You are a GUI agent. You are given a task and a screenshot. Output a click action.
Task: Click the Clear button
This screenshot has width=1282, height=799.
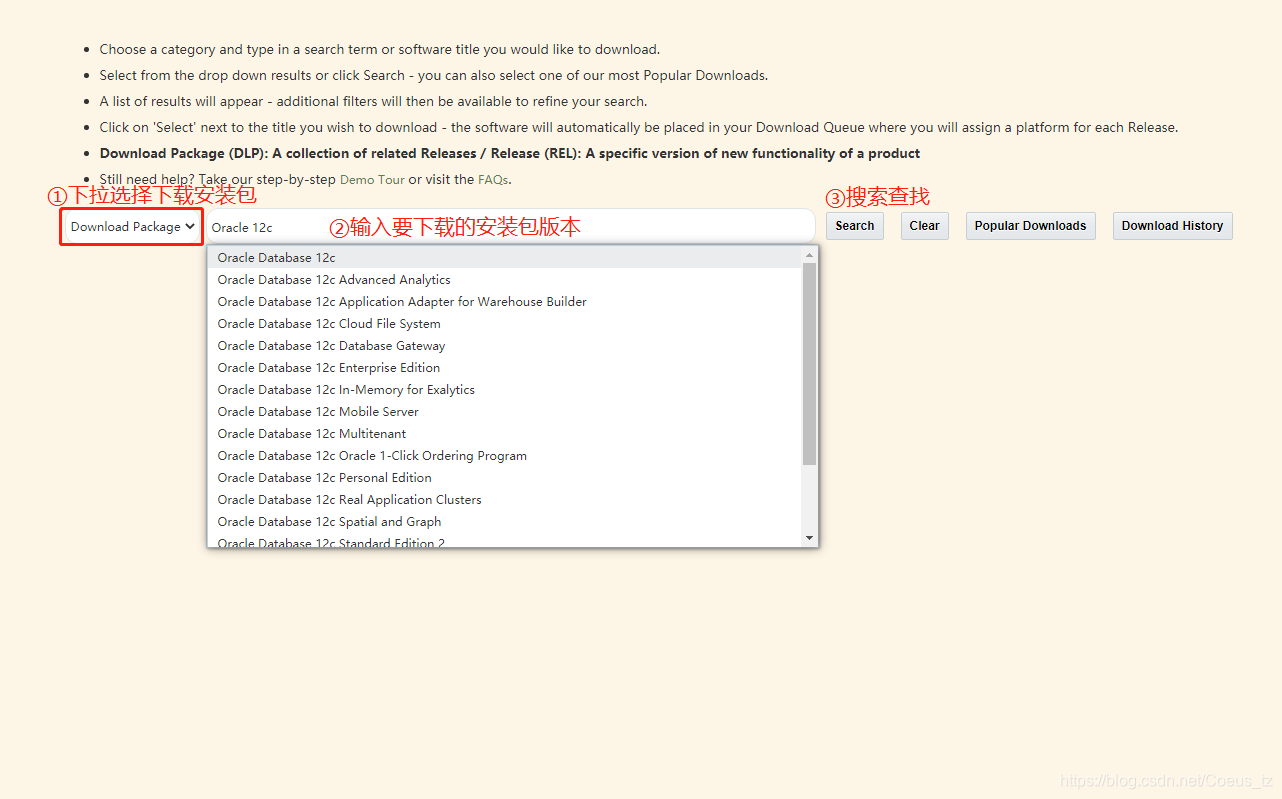coord(924,226)
